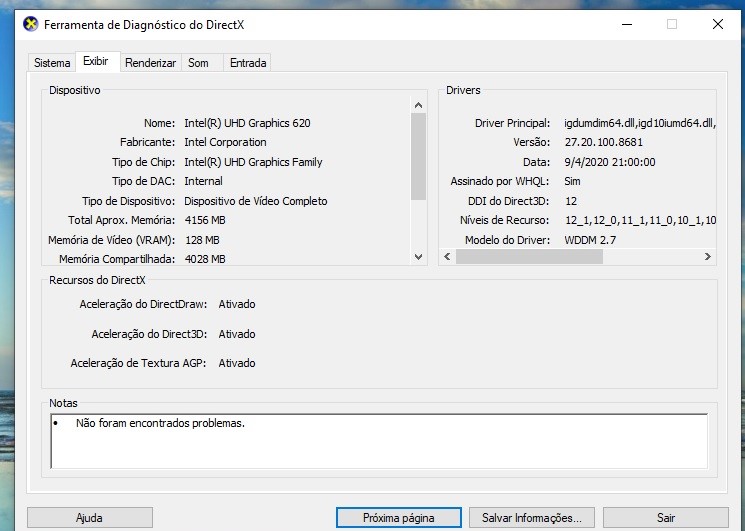Click 'Sim' next to Assinado por WHQL
Image resolution: width=745 pixels, height=531 pixels.
pos(572,181)
